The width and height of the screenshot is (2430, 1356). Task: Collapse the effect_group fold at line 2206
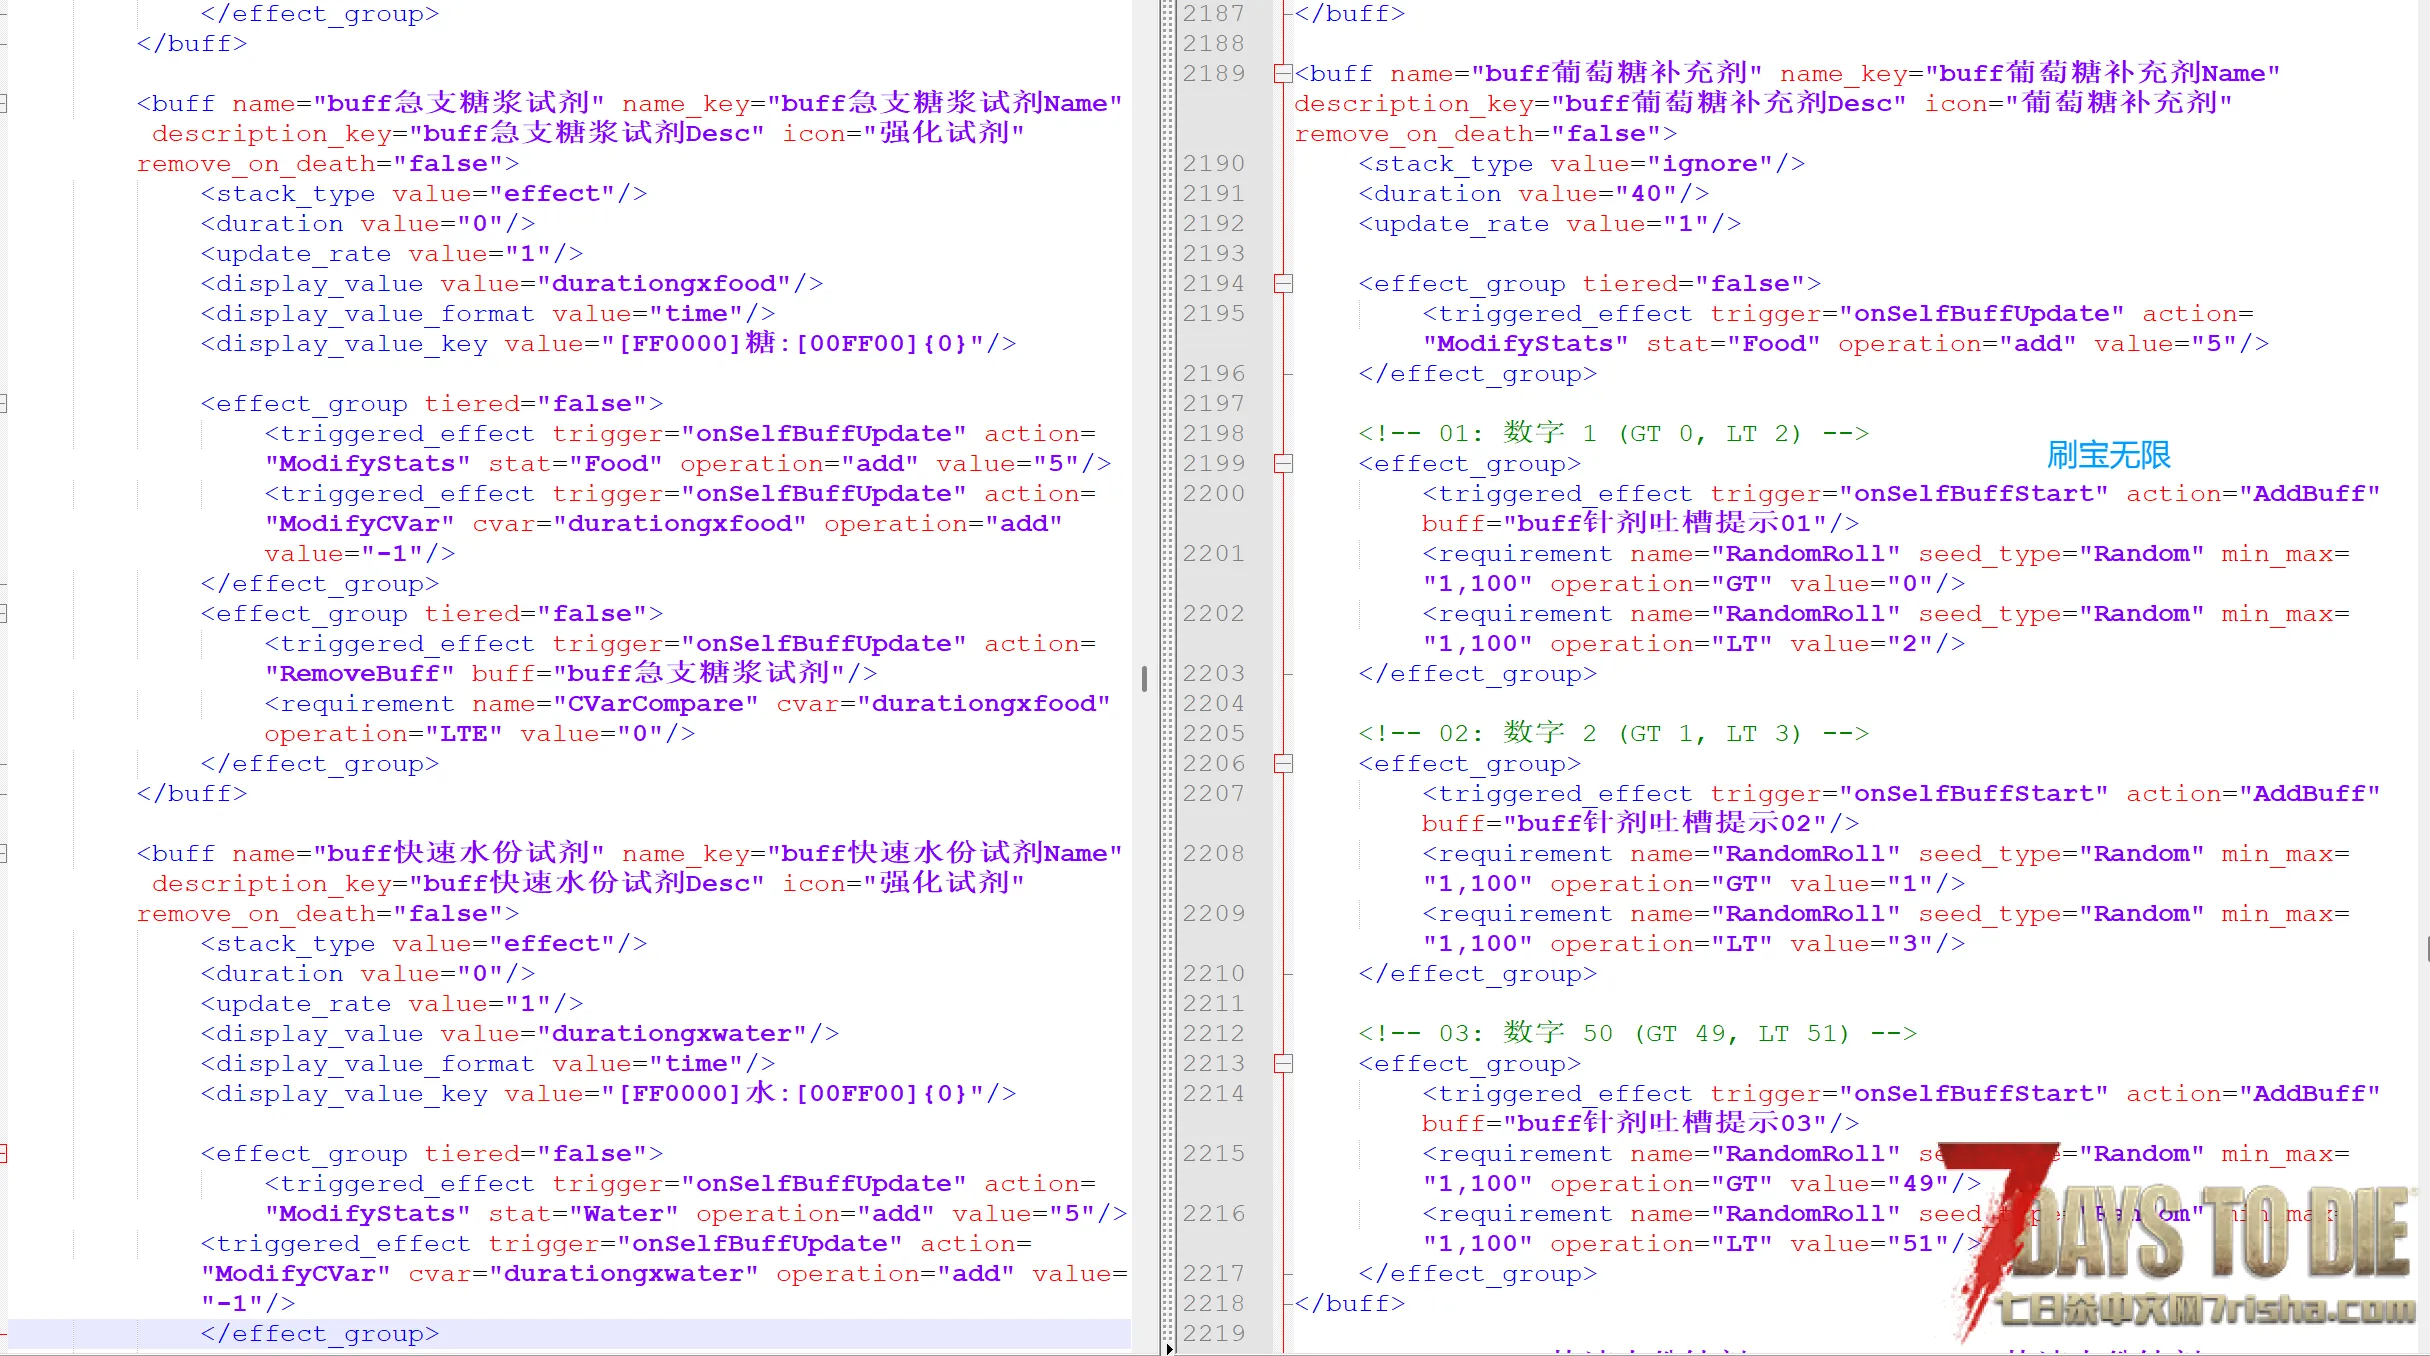point(1283,764)
